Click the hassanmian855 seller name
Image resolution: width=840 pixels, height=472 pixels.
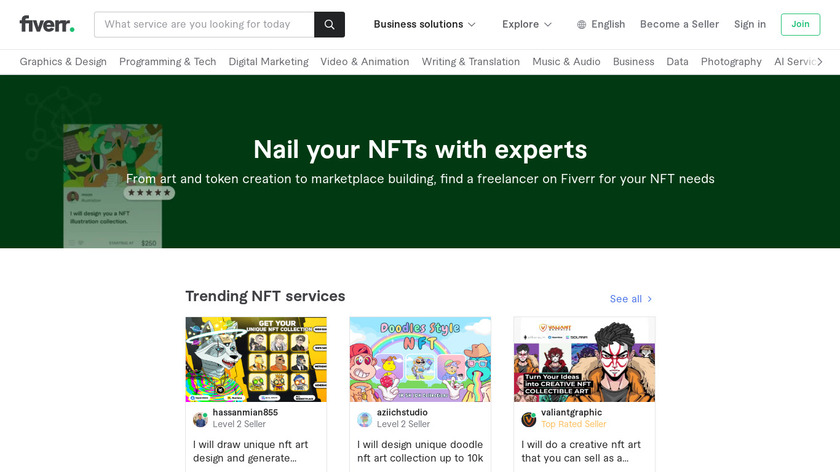click(245, 413)
